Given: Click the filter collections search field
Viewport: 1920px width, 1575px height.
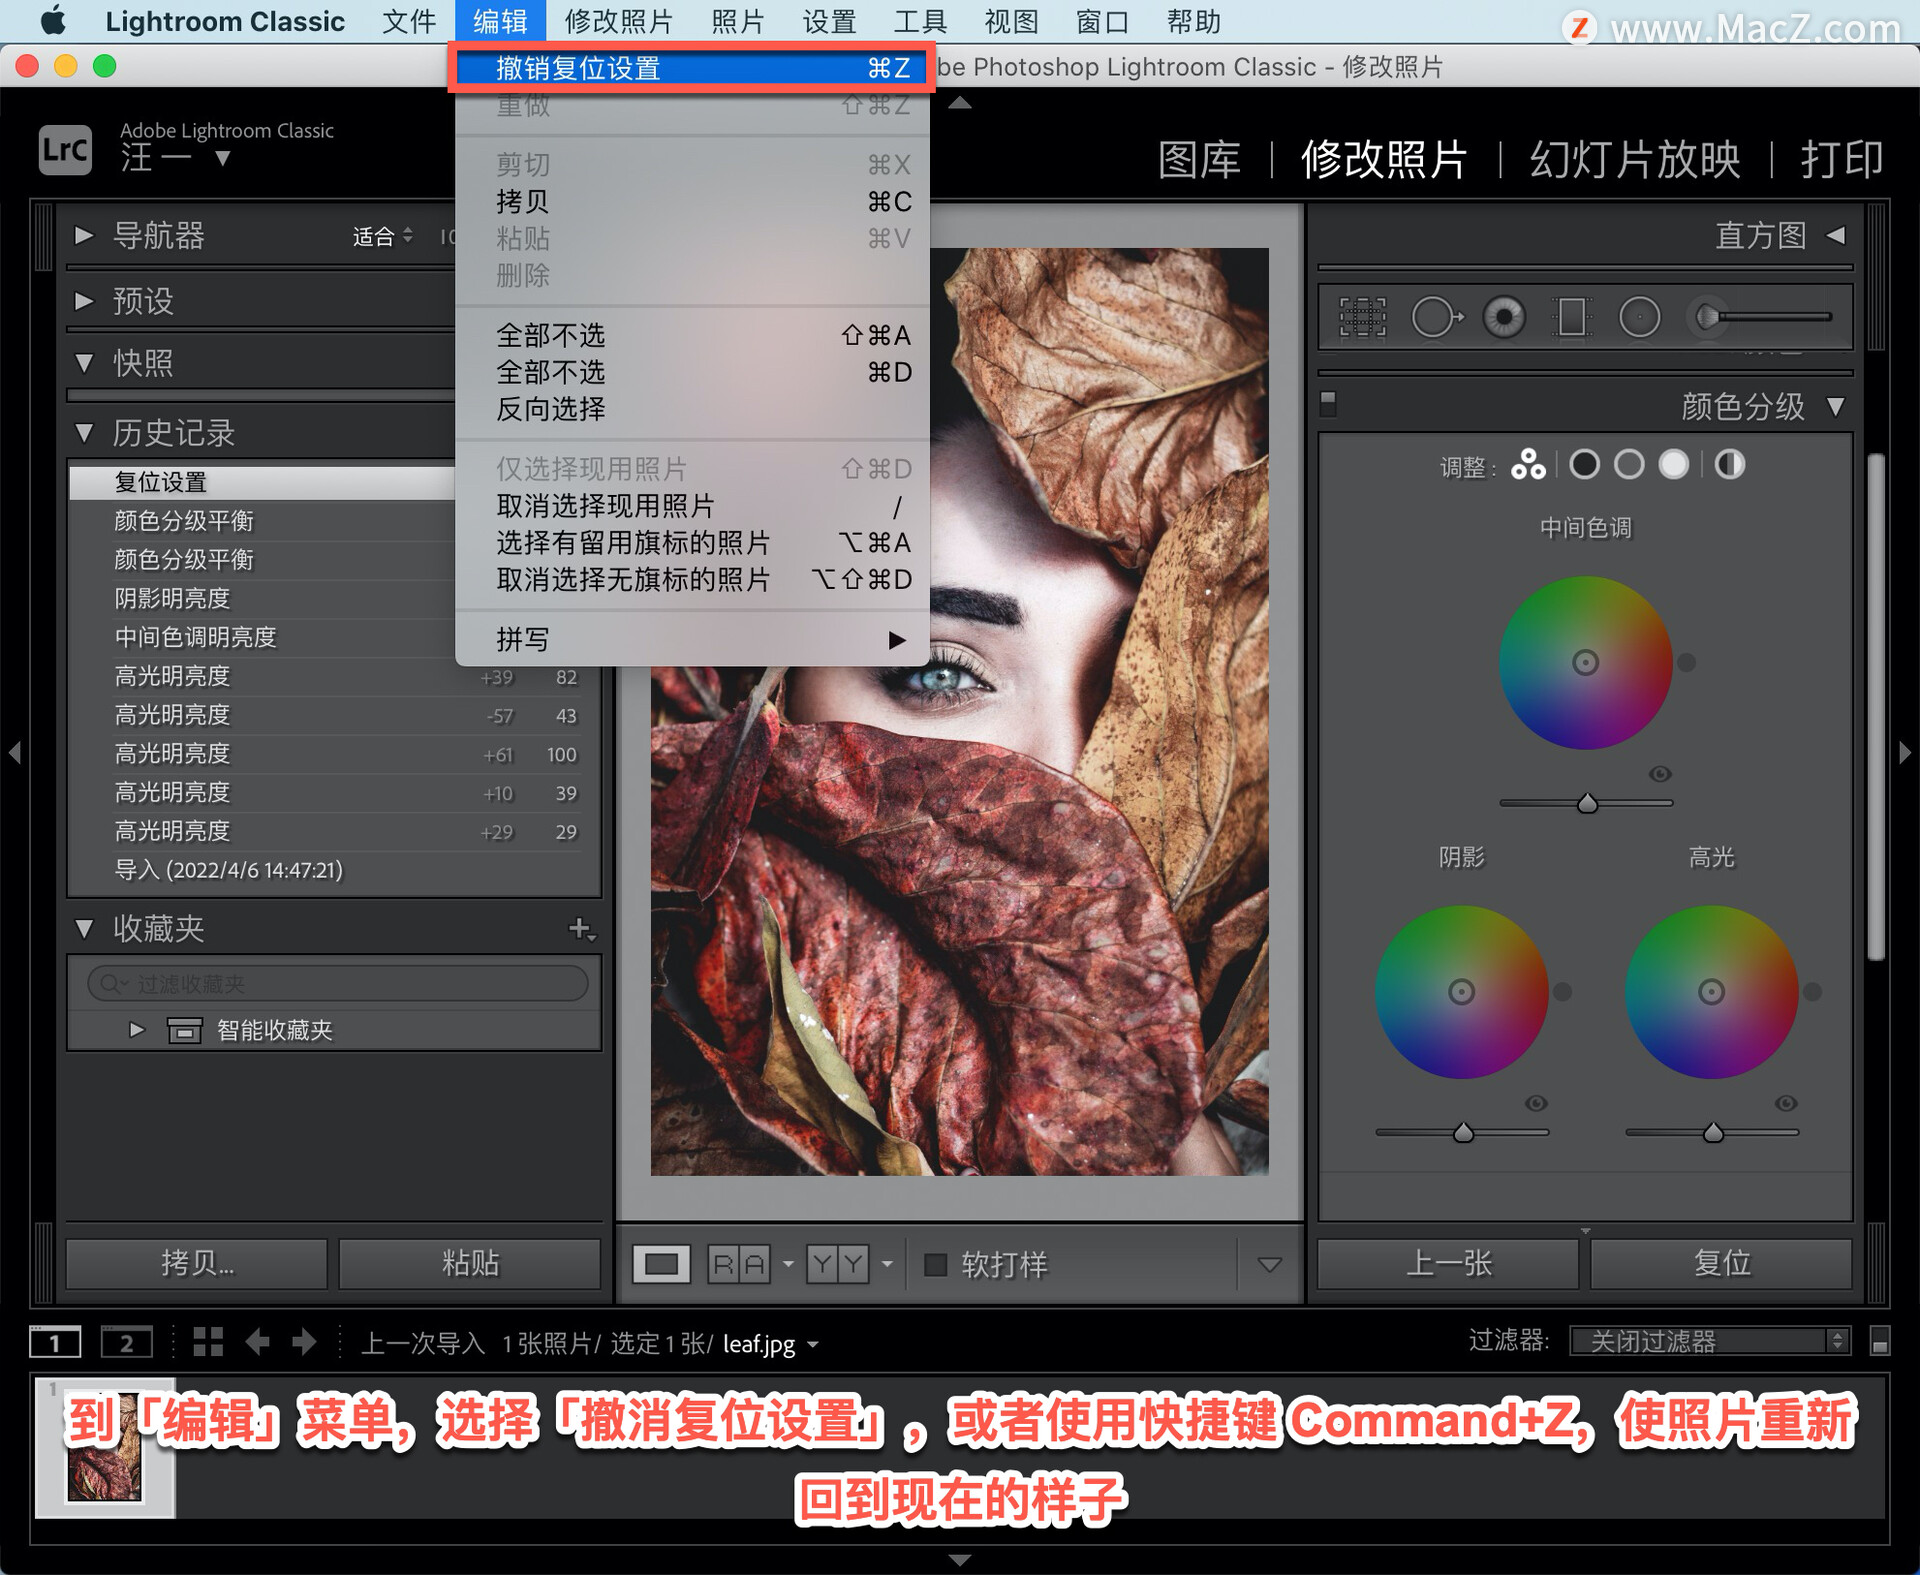Looking at the screenshot, I should (x=338, y=983).
